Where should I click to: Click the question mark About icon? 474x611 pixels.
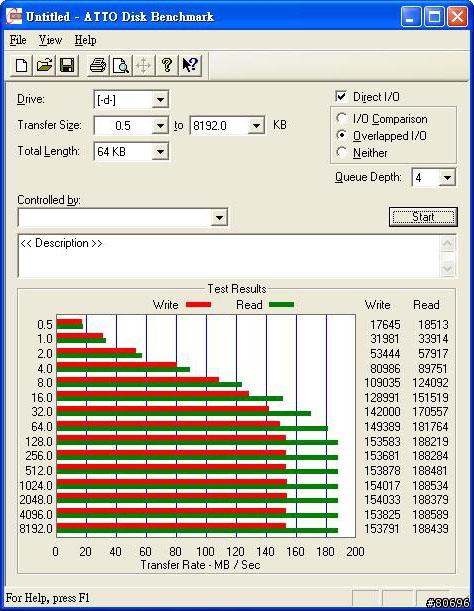[x=167, y=65]
